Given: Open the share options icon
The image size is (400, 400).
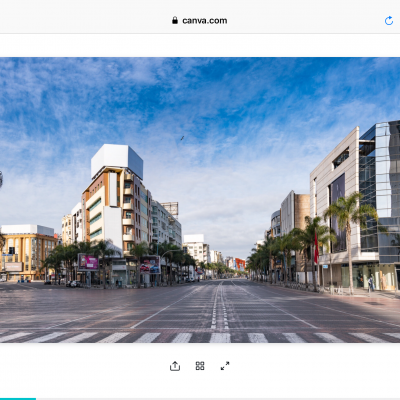Looking at the screenshot, I should click(x=175, y=366).
